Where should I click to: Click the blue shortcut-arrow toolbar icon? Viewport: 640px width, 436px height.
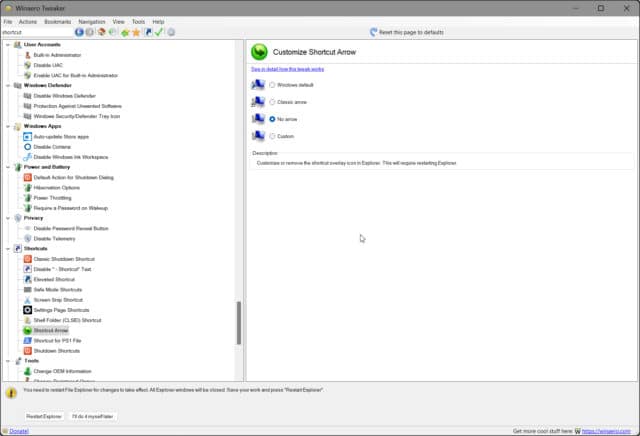[148, 32]
